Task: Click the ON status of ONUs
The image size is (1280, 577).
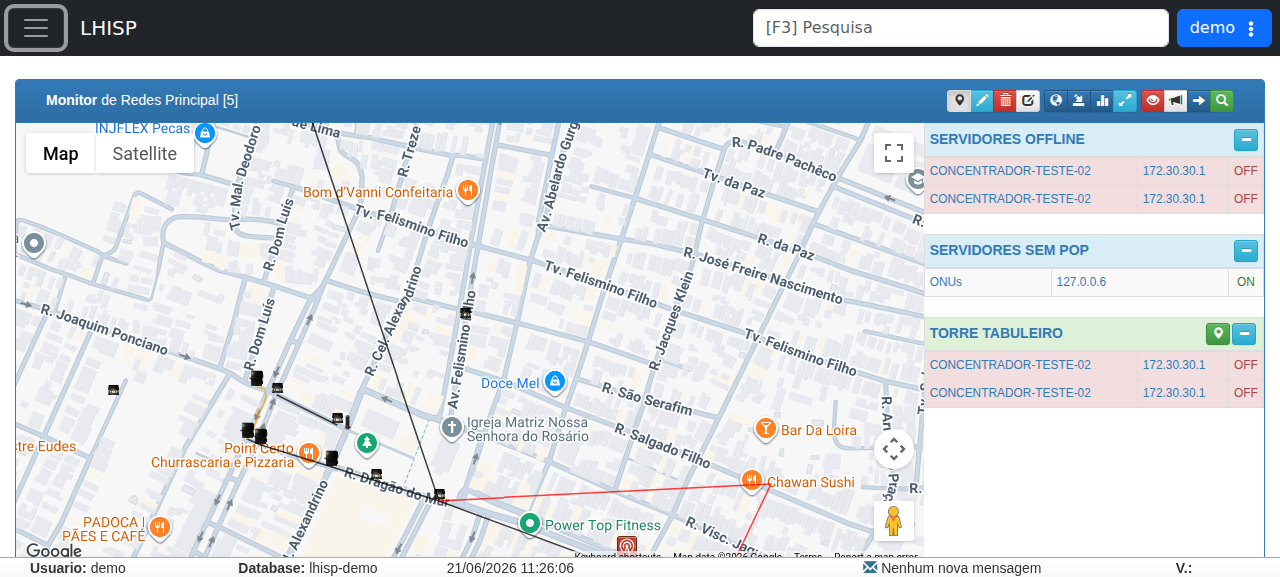Action: [x=1245, y=282]
